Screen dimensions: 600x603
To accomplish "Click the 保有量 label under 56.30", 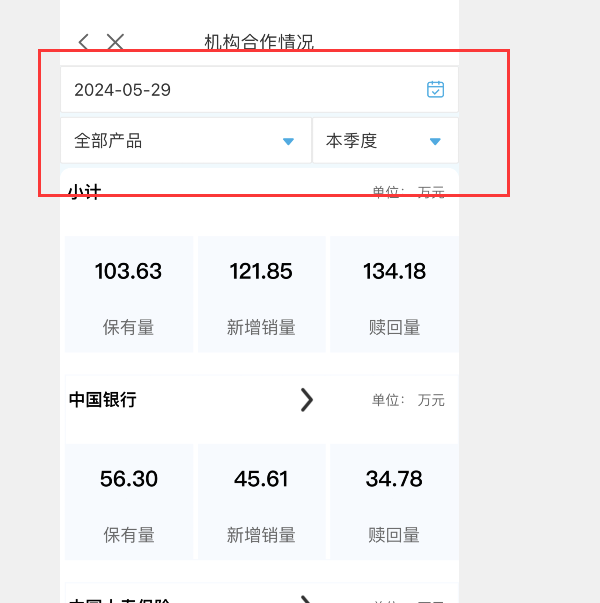I will [129, 535].
